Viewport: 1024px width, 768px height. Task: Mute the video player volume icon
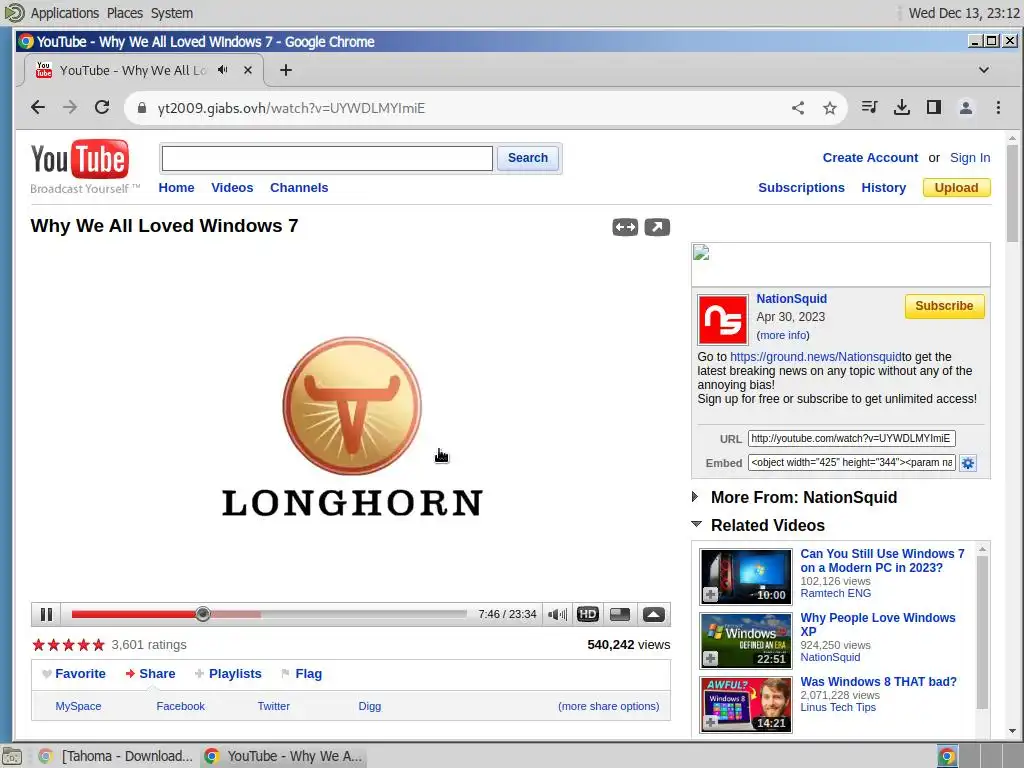coord(557,615)
